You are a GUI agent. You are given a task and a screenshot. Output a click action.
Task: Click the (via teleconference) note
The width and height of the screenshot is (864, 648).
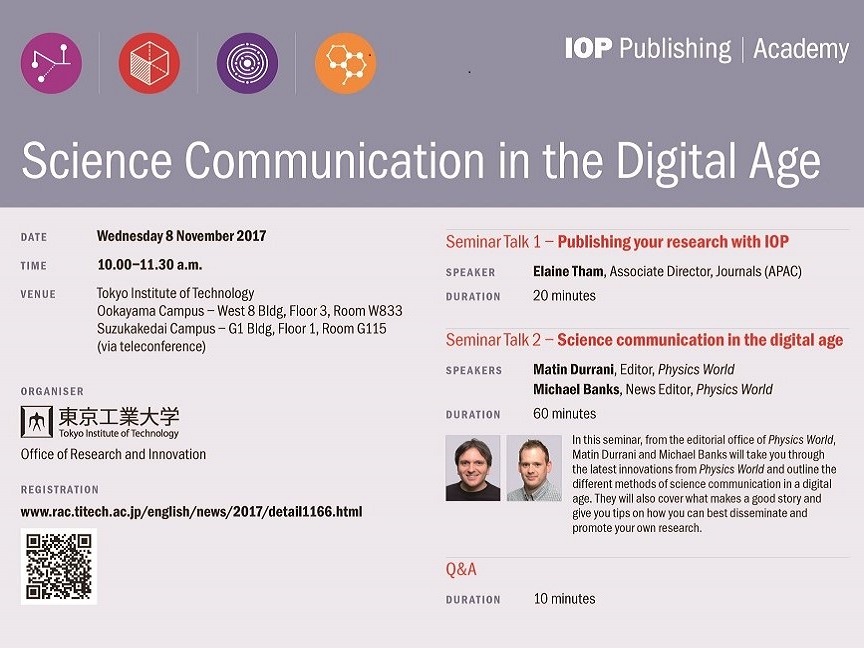[x=151, y=347]
